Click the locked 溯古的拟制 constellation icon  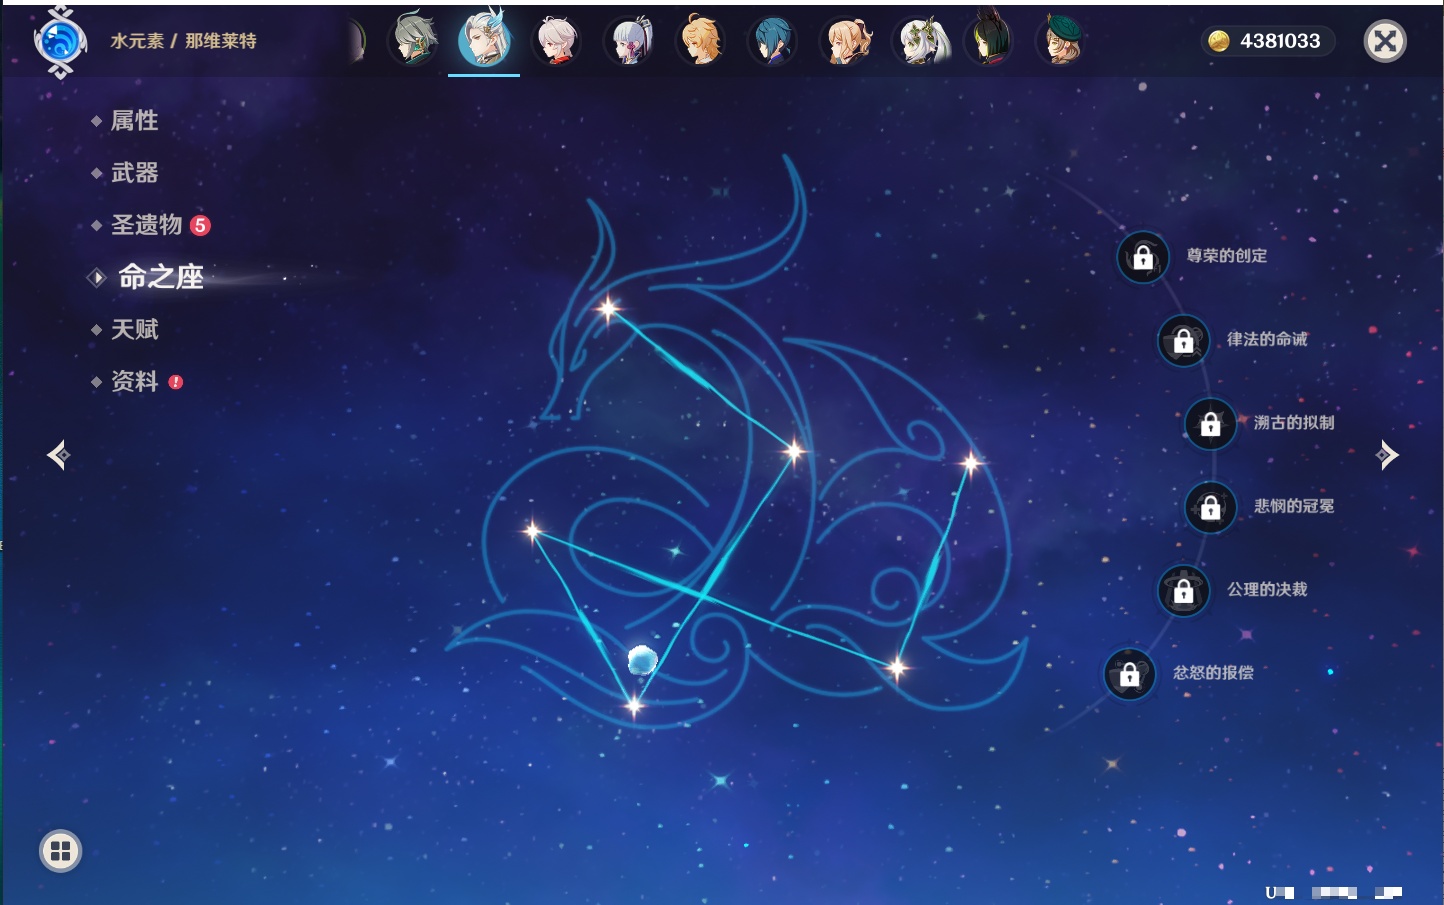[1210, 424]
